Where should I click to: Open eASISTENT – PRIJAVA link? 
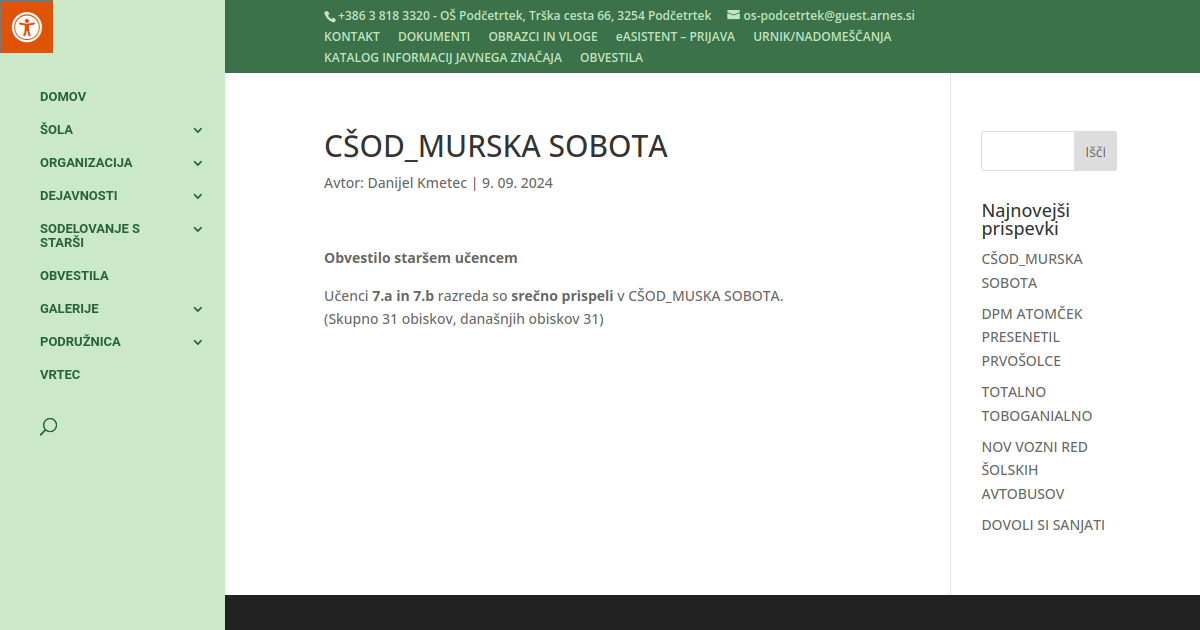pyautogui.click(x=675, y=37)
